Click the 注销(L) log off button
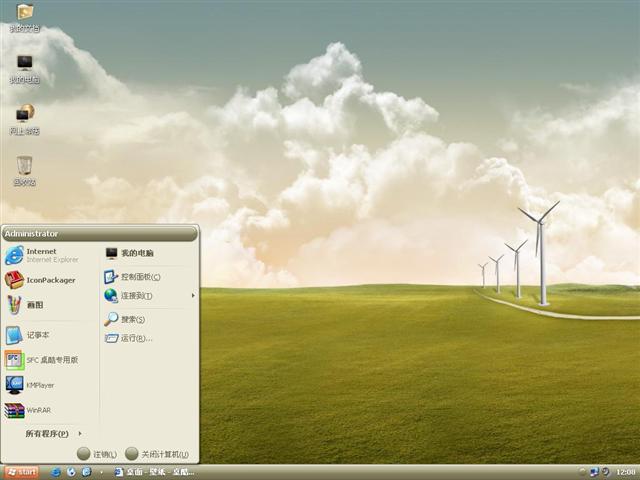The width and height of the screenshot is (640, 480). pos(97,454)
